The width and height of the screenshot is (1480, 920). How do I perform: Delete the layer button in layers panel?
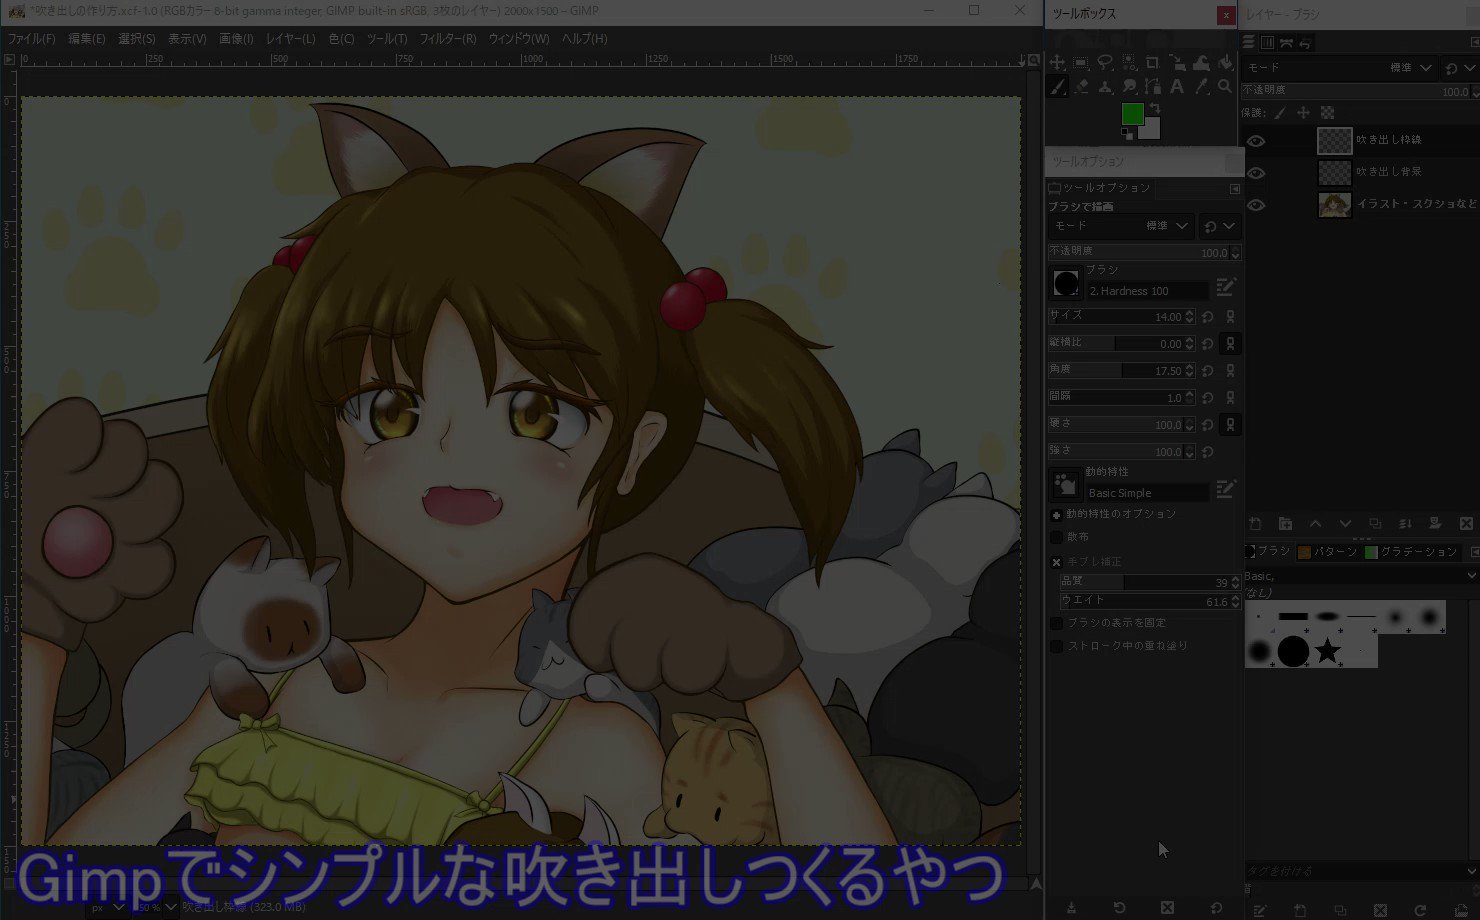tap(1466, 524)
